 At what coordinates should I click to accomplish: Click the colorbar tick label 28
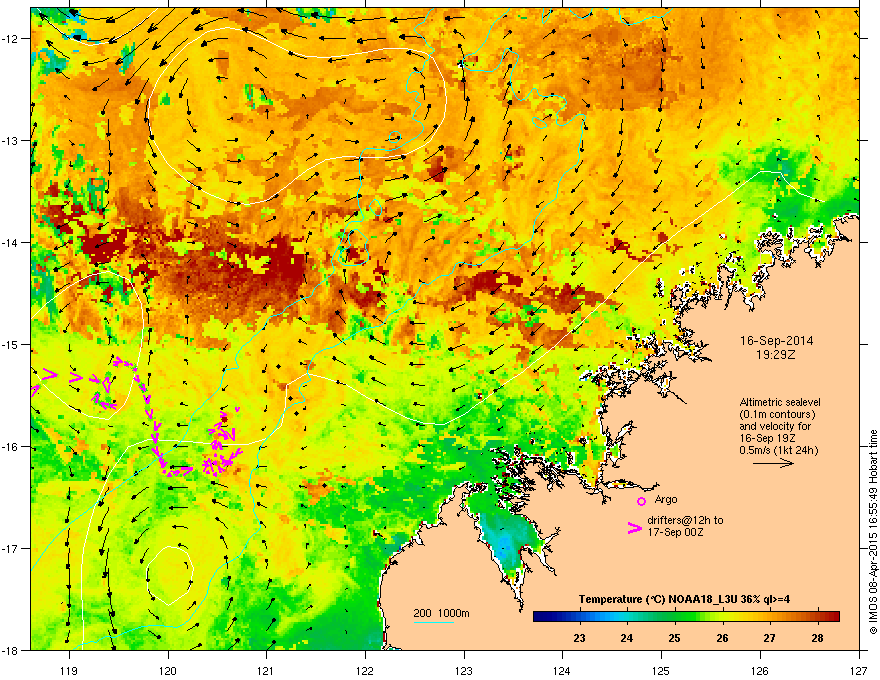(817, 638)
